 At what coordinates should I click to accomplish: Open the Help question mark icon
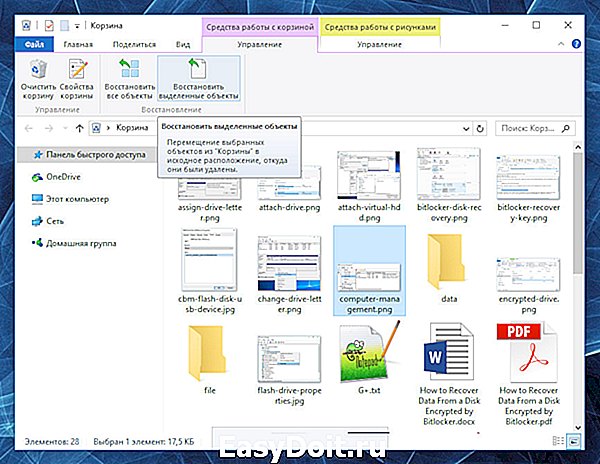click(576, 44)
